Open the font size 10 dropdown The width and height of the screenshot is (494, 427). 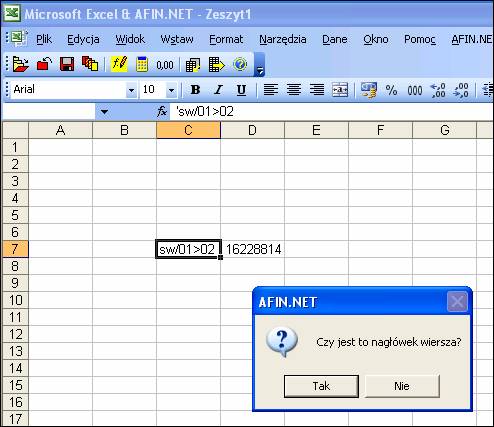[x=171, y=90]
